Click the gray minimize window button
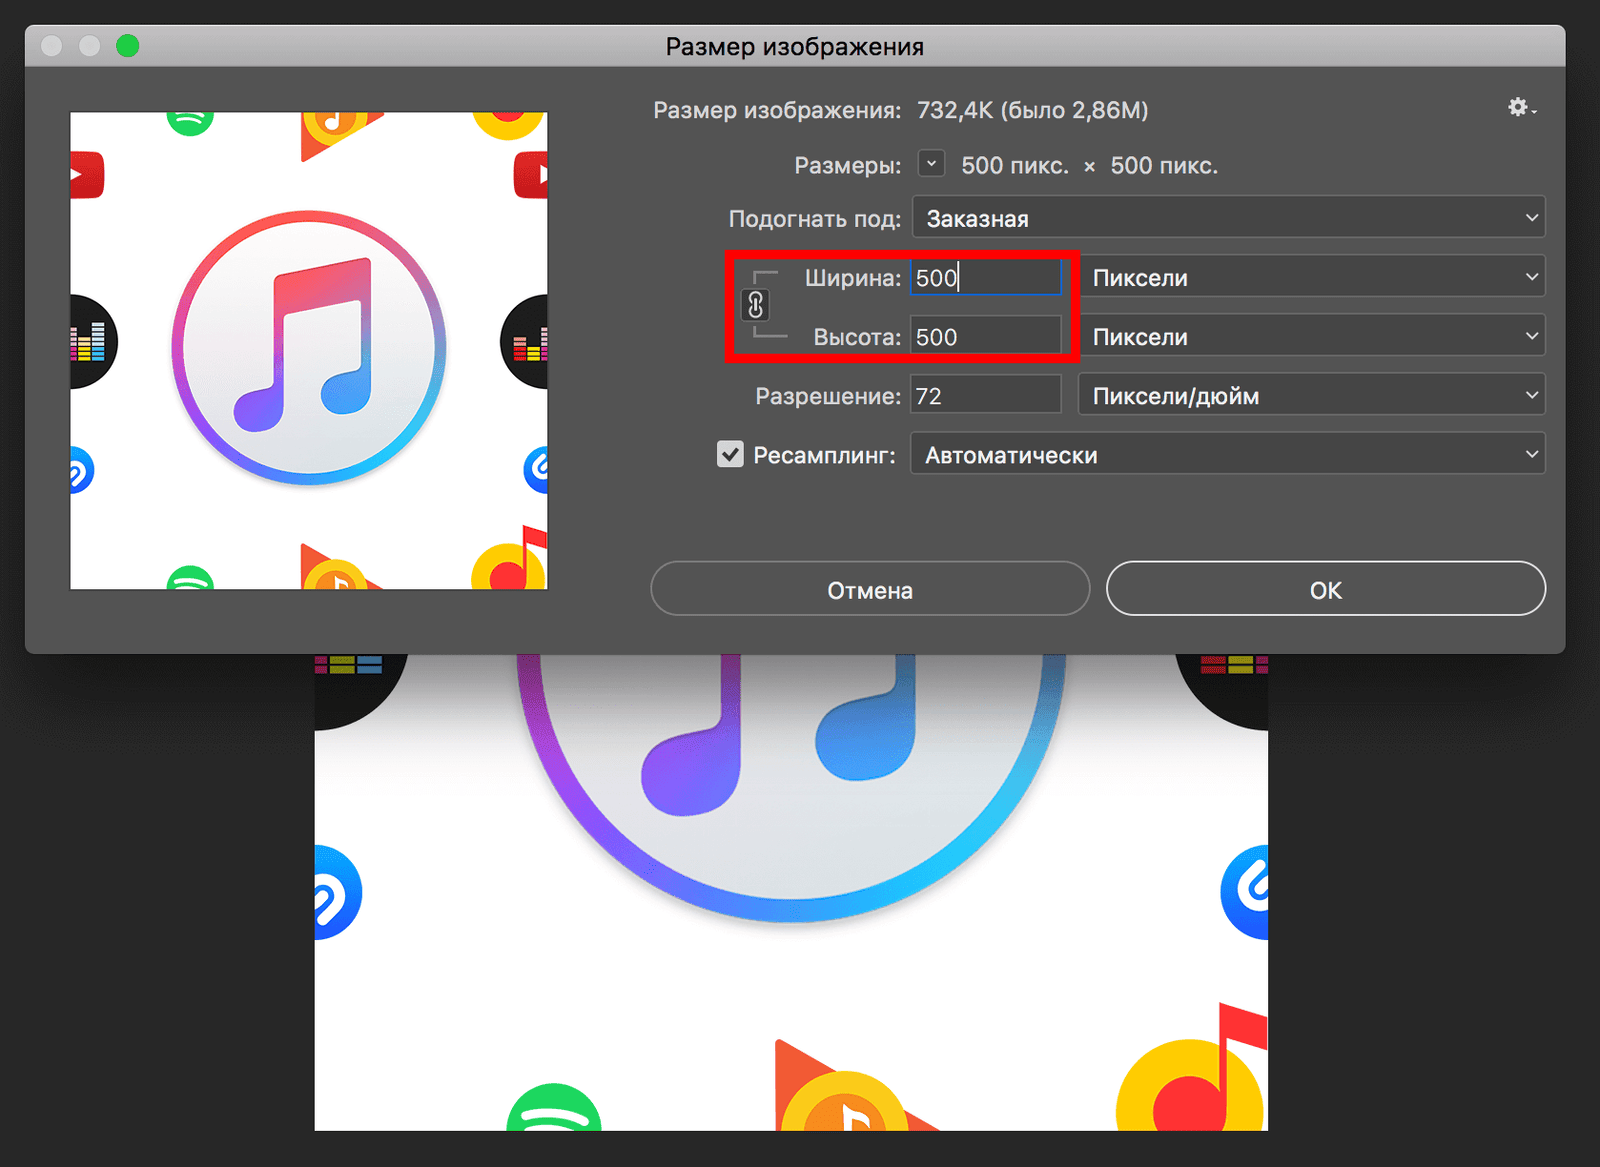The width and height of the screenshot is (1600, 1167). click(90, 46)
